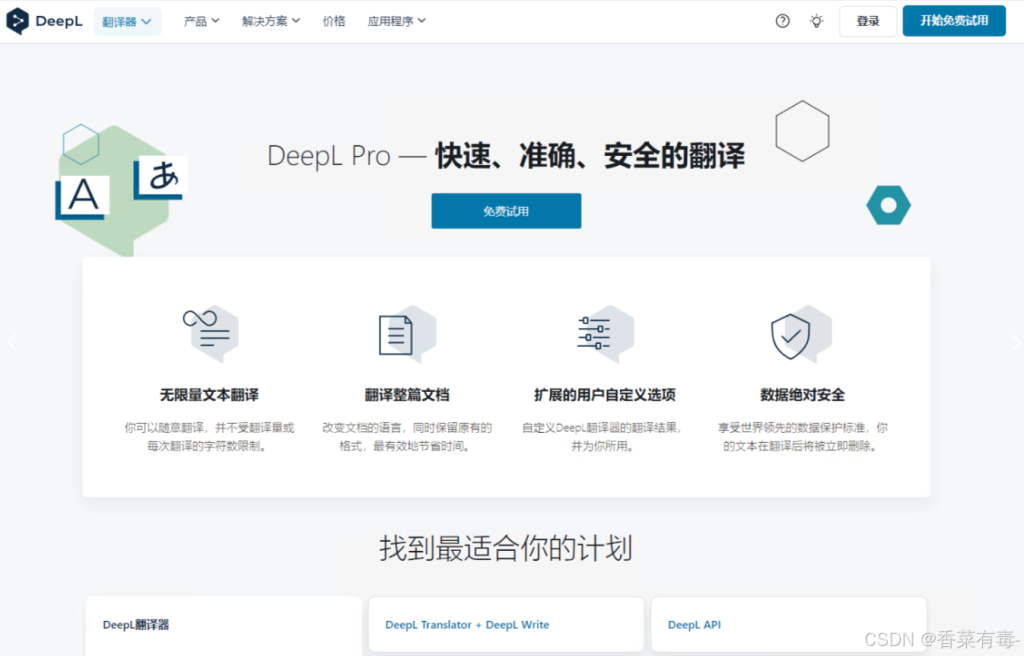Select the DeepL Translator + DeepL Write tab
The height and width of the screenshot is (656, 1024).
[506, 624]
